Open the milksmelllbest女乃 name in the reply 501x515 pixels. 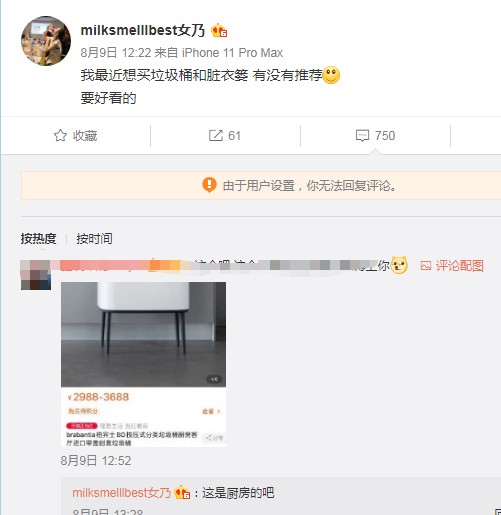(x=121, y=493)
